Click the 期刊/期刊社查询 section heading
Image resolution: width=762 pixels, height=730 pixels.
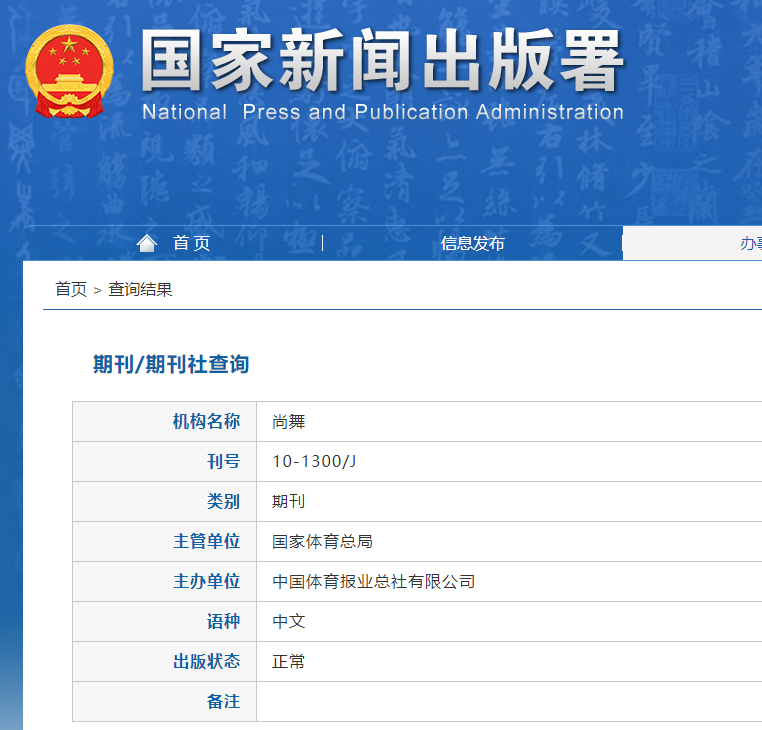[171, 365]
